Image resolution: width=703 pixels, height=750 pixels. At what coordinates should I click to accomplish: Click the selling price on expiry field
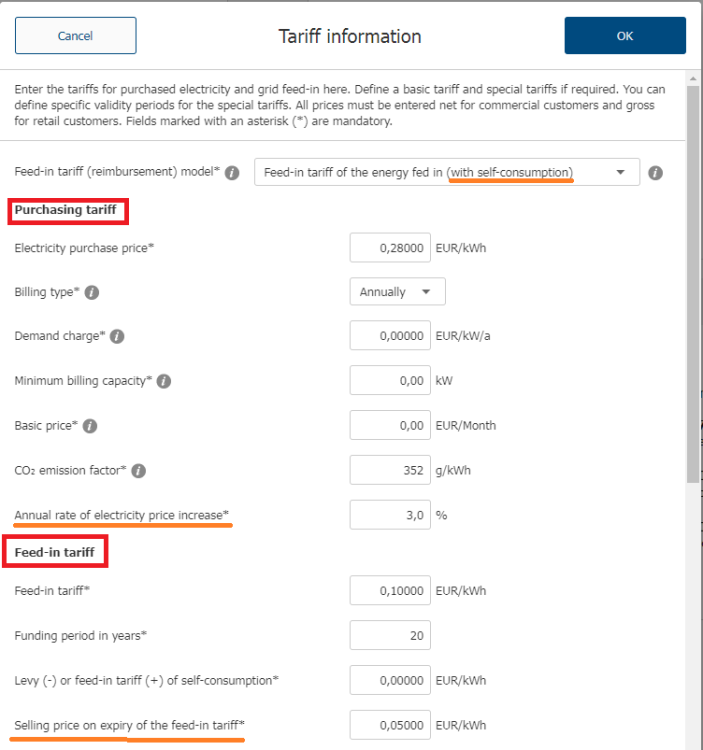pyautogui.click(x=390, y=724)
